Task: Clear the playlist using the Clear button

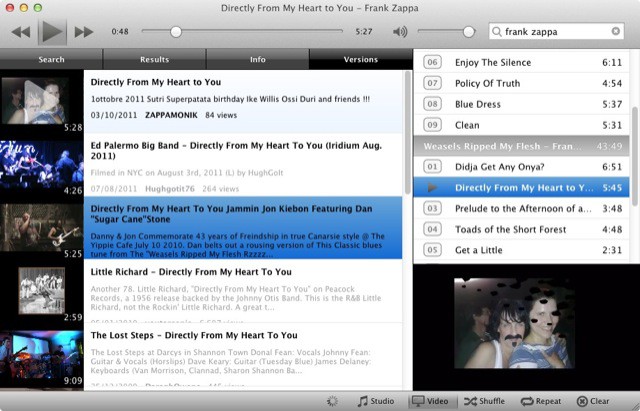Action: coord(593,401)
